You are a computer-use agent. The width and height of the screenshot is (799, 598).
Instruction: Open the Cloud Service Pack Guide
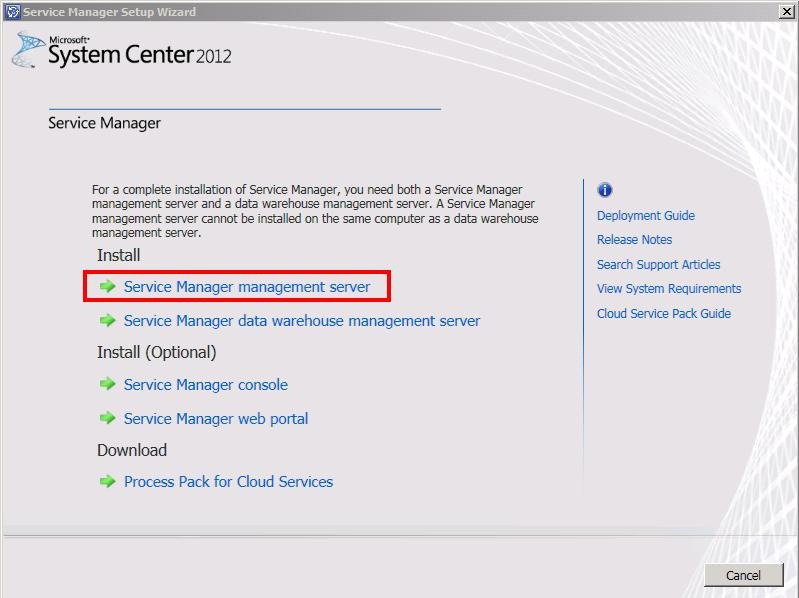pos(663,314)
